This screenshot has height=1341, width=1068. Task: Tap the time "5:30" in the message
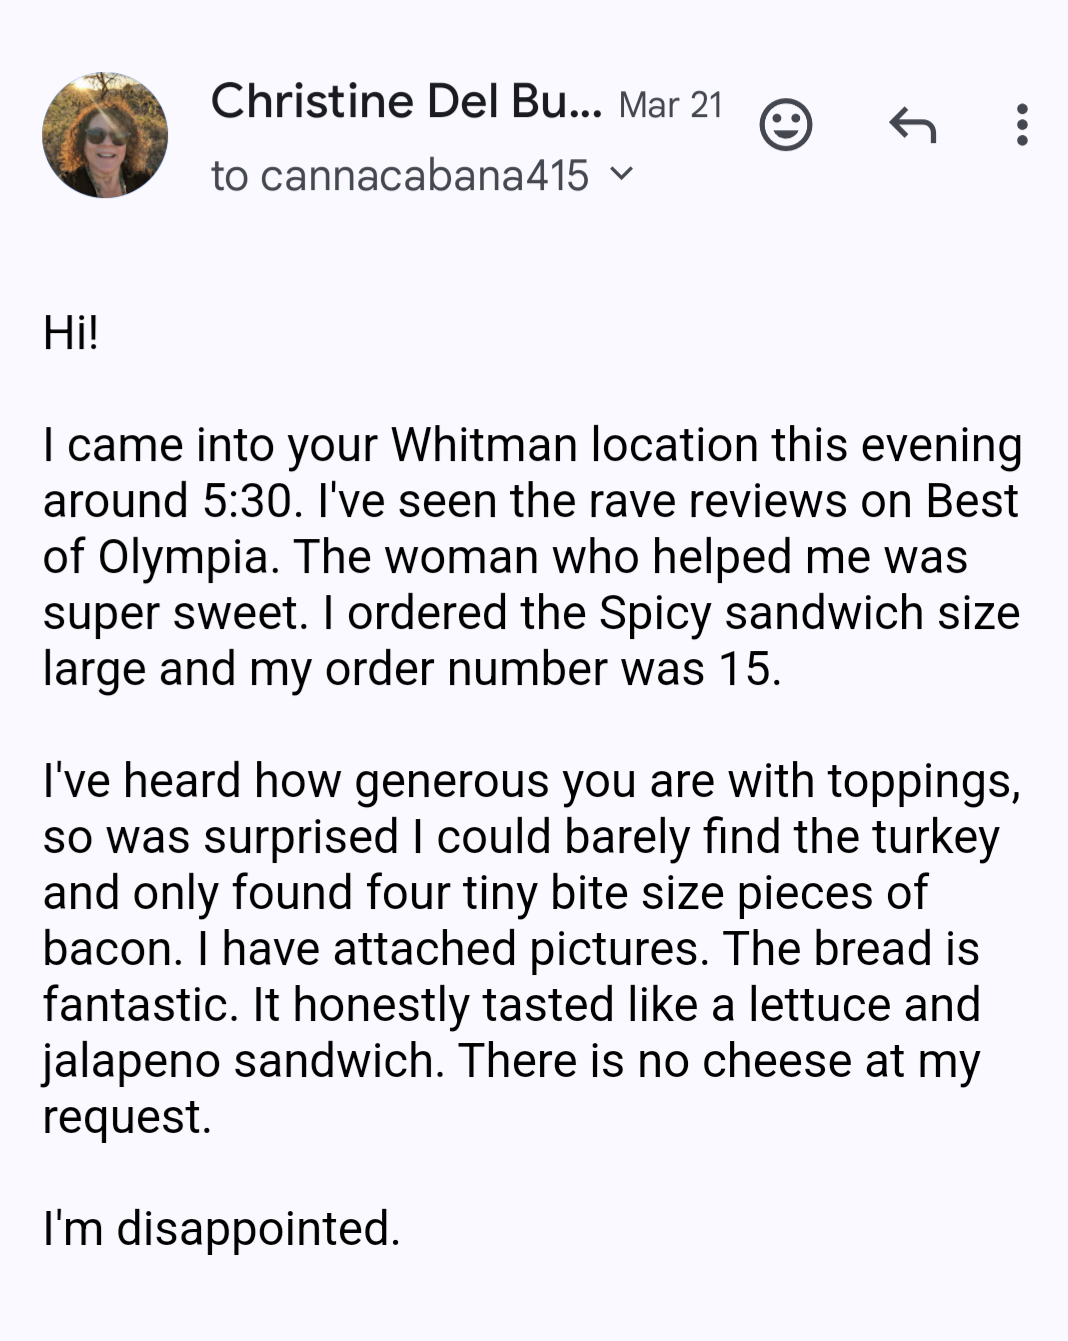coord(248,501)
